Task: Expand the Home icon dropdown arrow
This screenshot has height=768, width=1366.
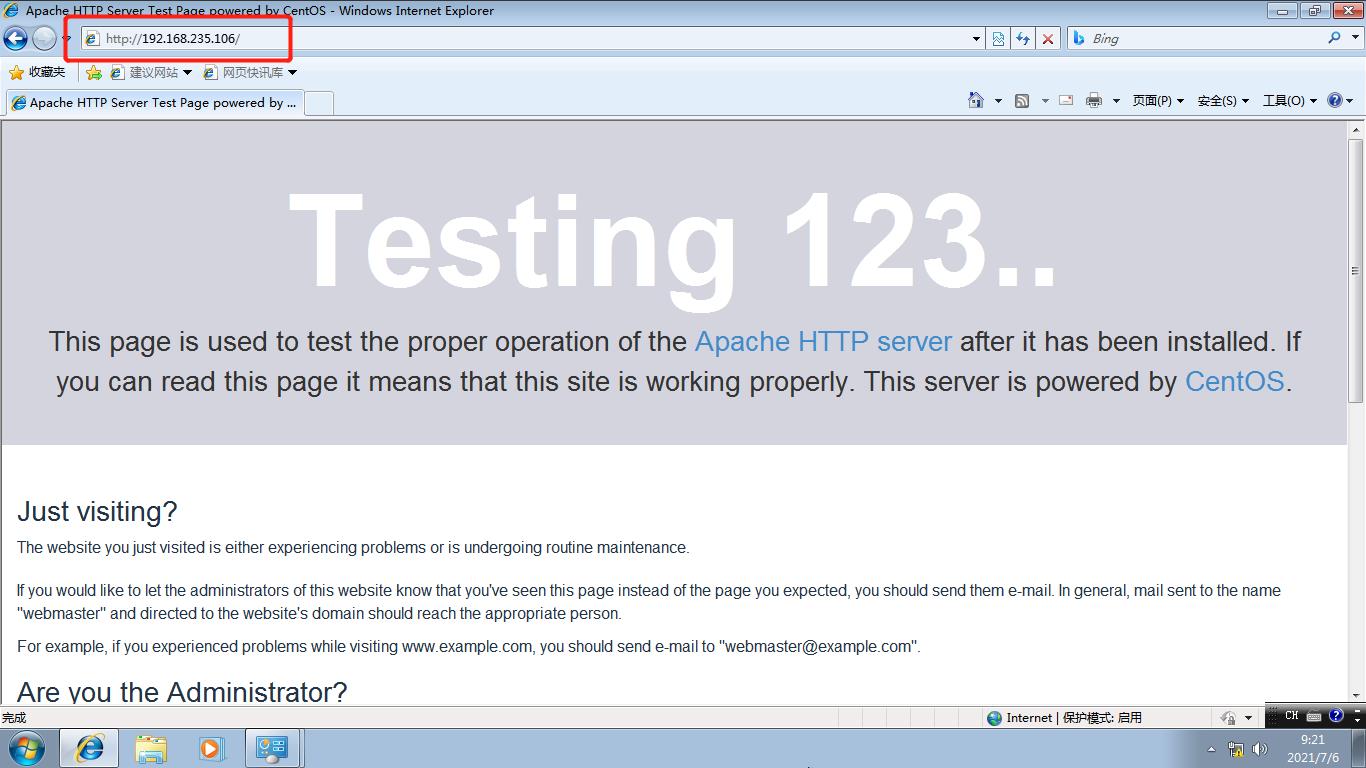Action: [x=998, y=101]
